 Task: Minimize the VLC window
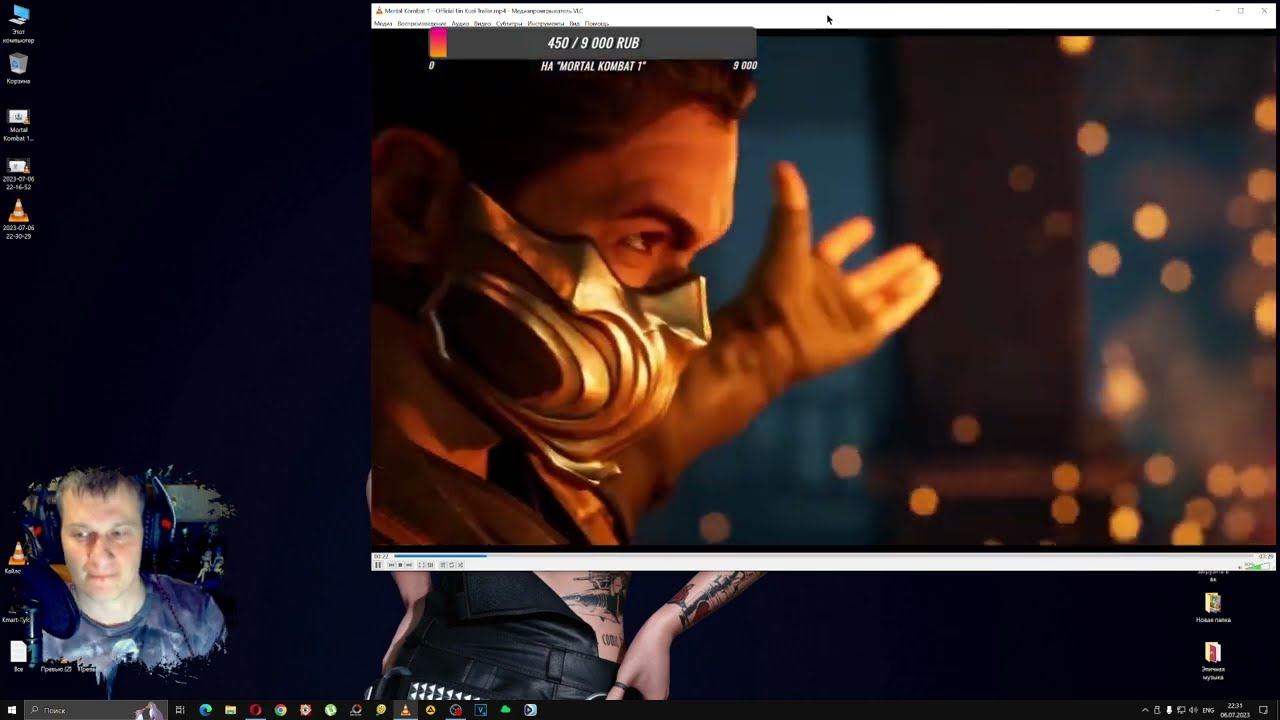point(1217,10)
